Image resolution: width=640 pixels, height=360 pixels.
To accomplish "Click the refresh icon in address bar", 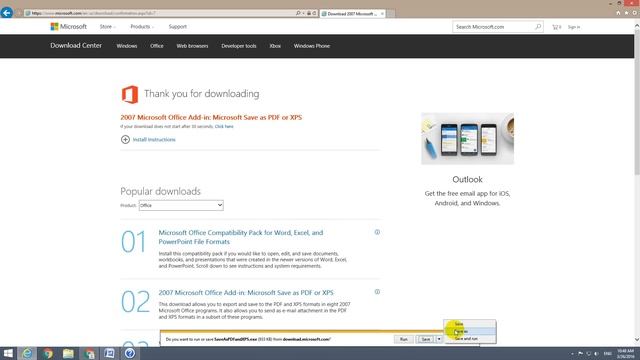I will tap(314, 13).
